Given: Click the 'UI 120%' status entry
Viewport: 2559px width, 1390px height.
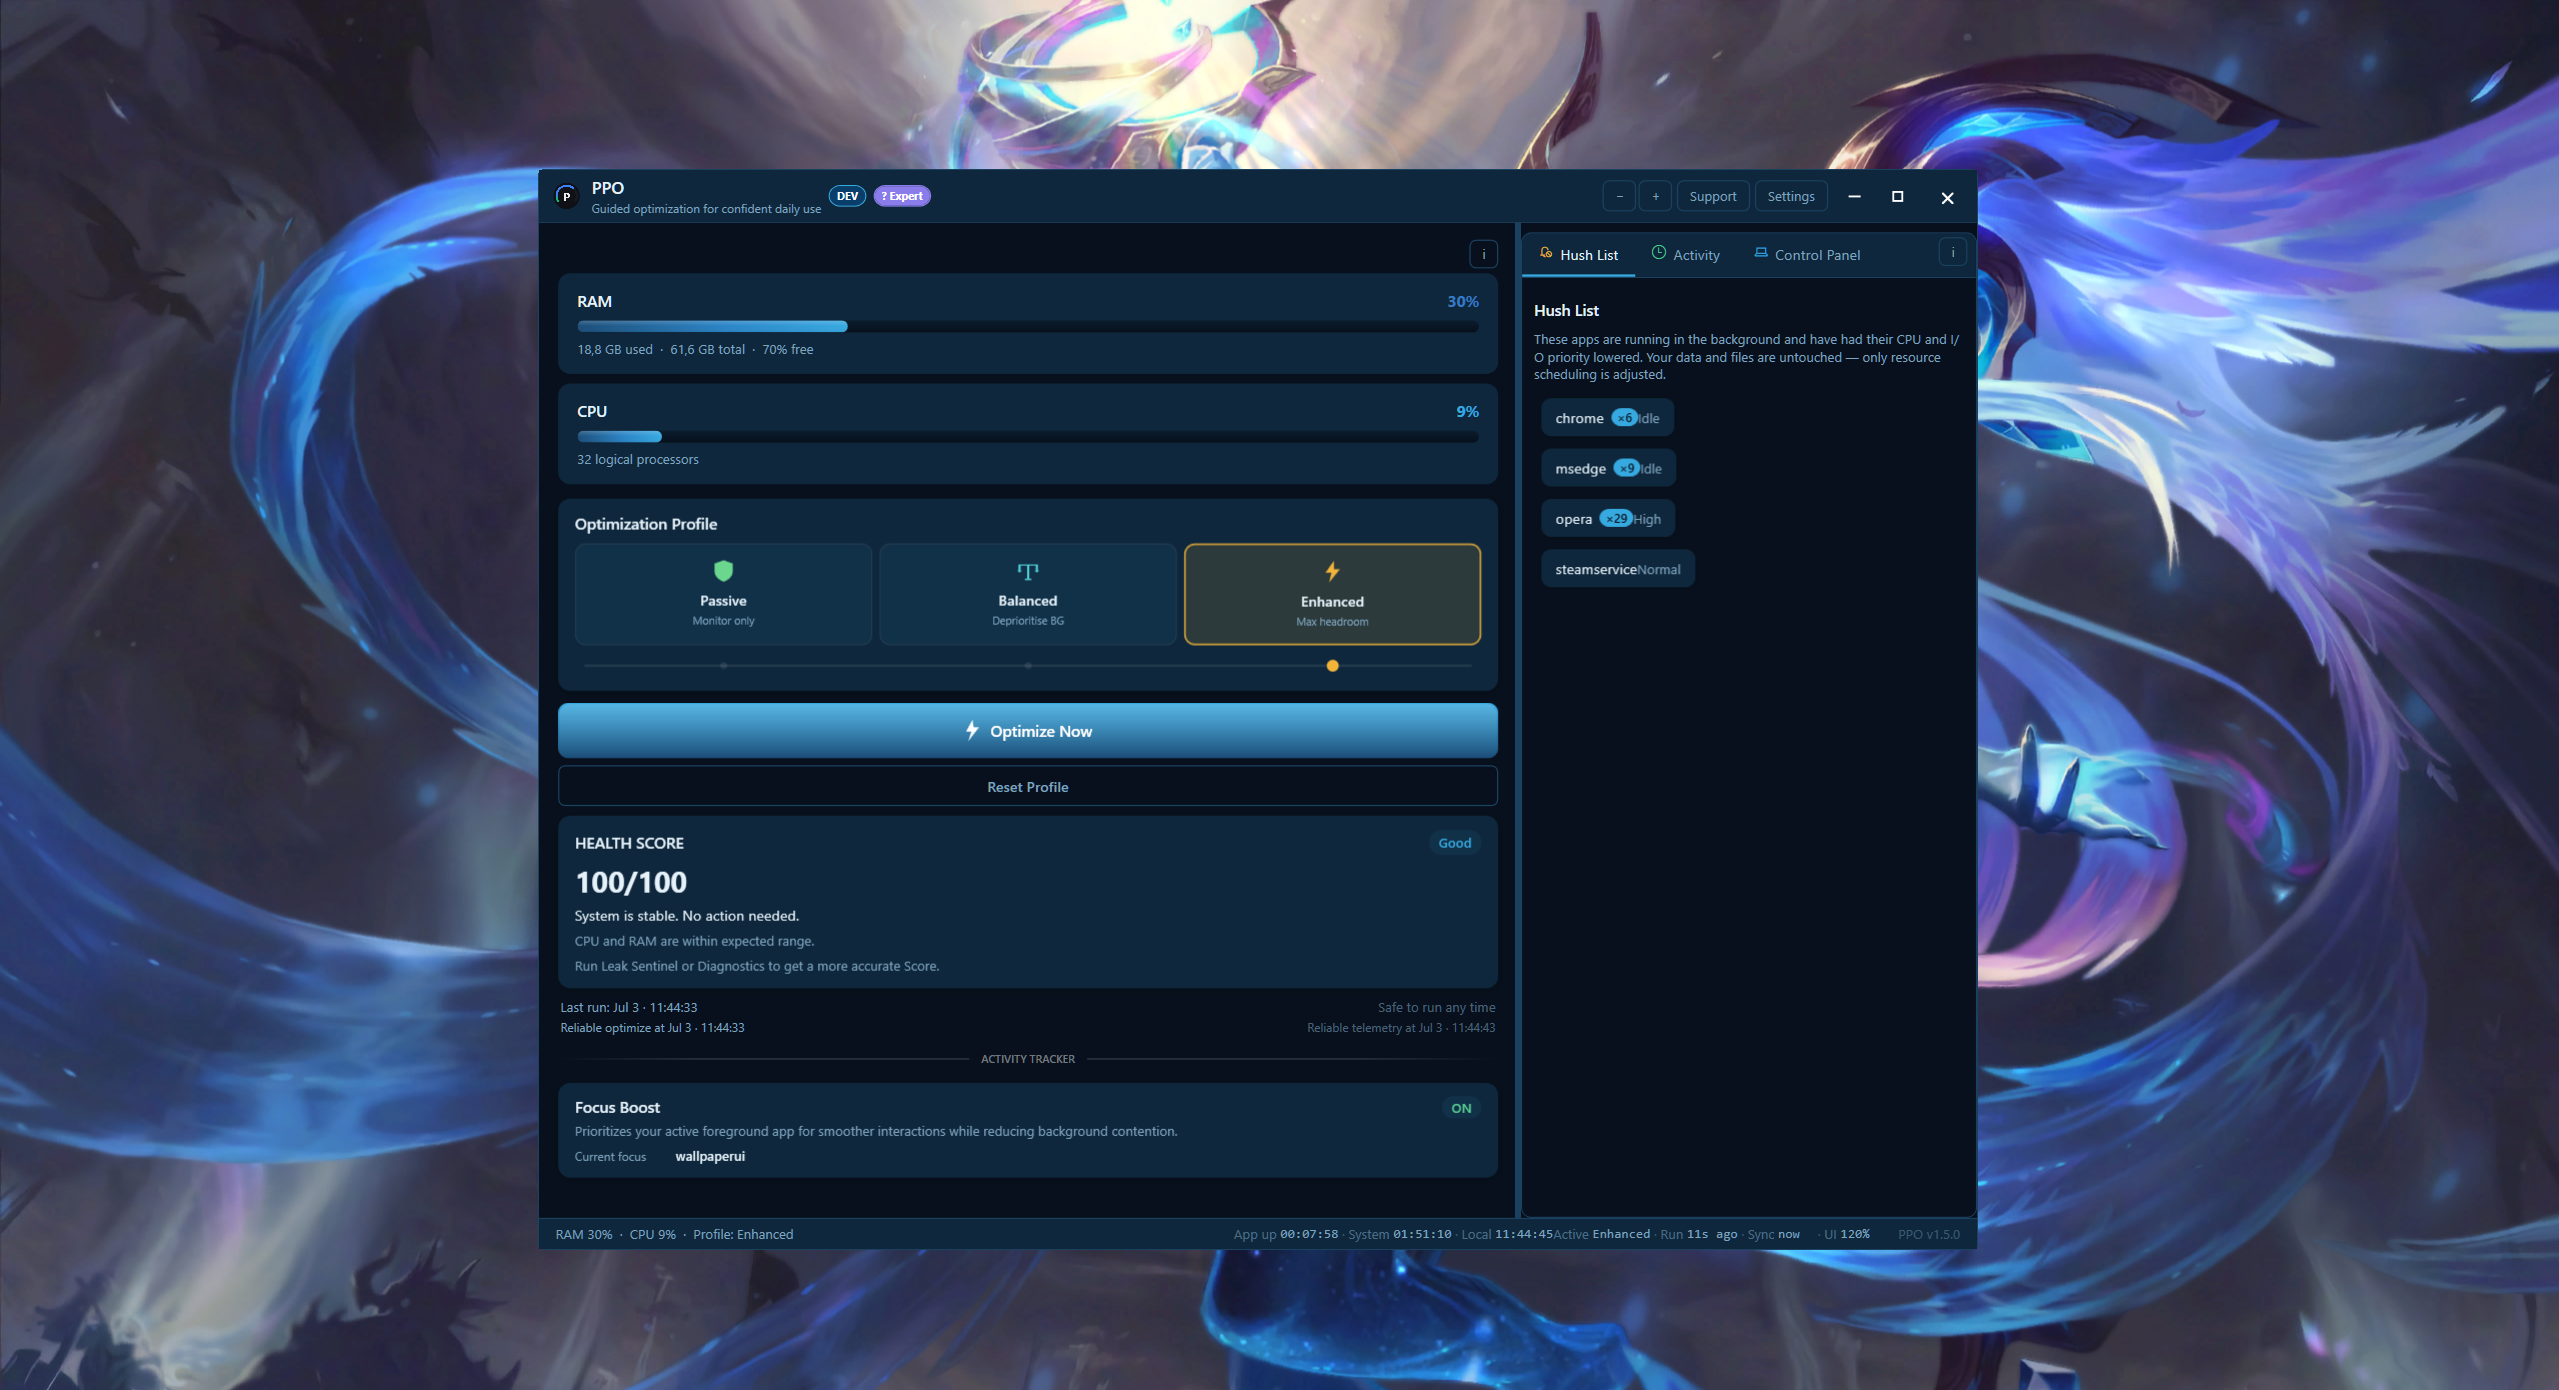Looking at the screenshot, I should 1846,1235.
